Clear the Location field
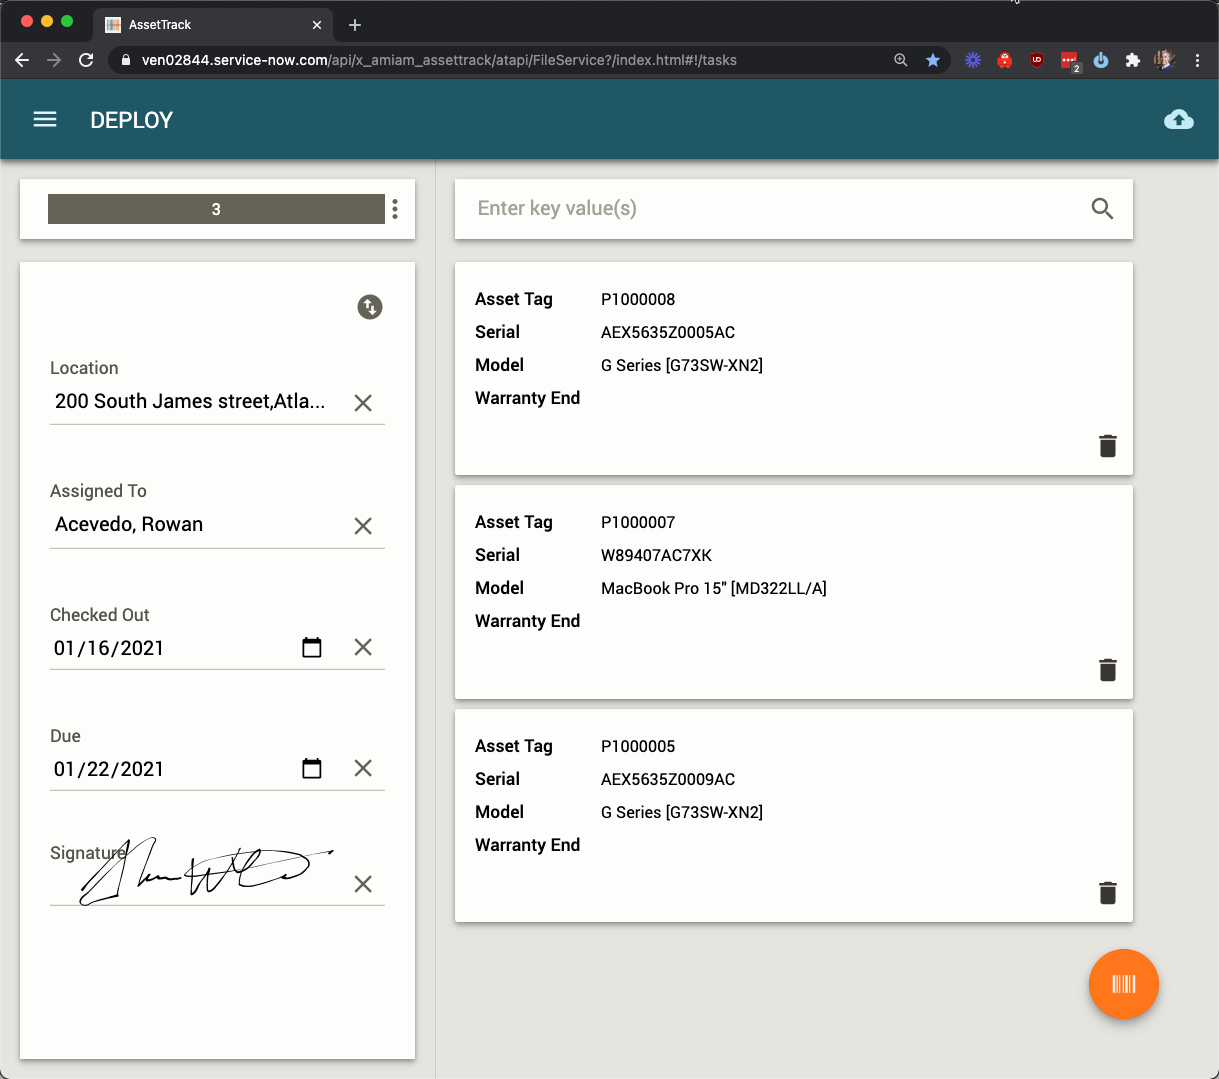The width and height of the screenshot is (1219, 1079). pos(363,403)
